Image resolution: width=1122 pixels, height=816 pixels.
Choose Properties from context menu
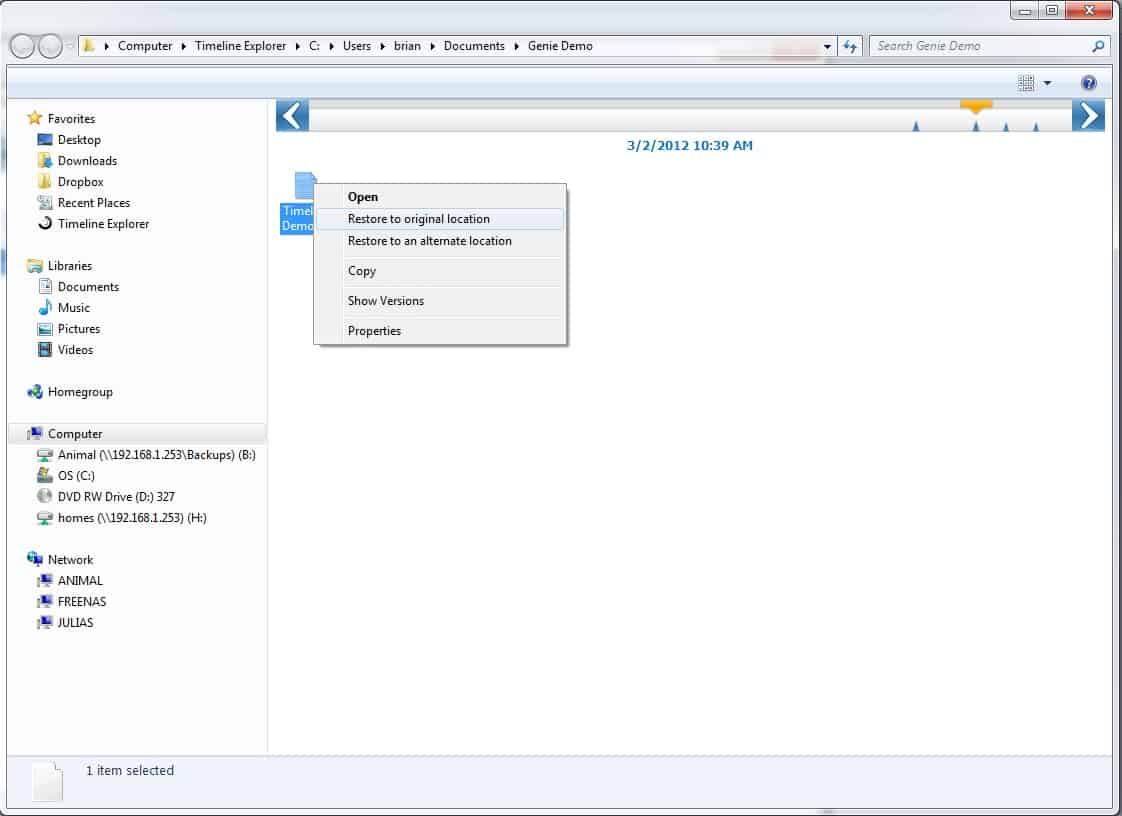click(439, 331)
